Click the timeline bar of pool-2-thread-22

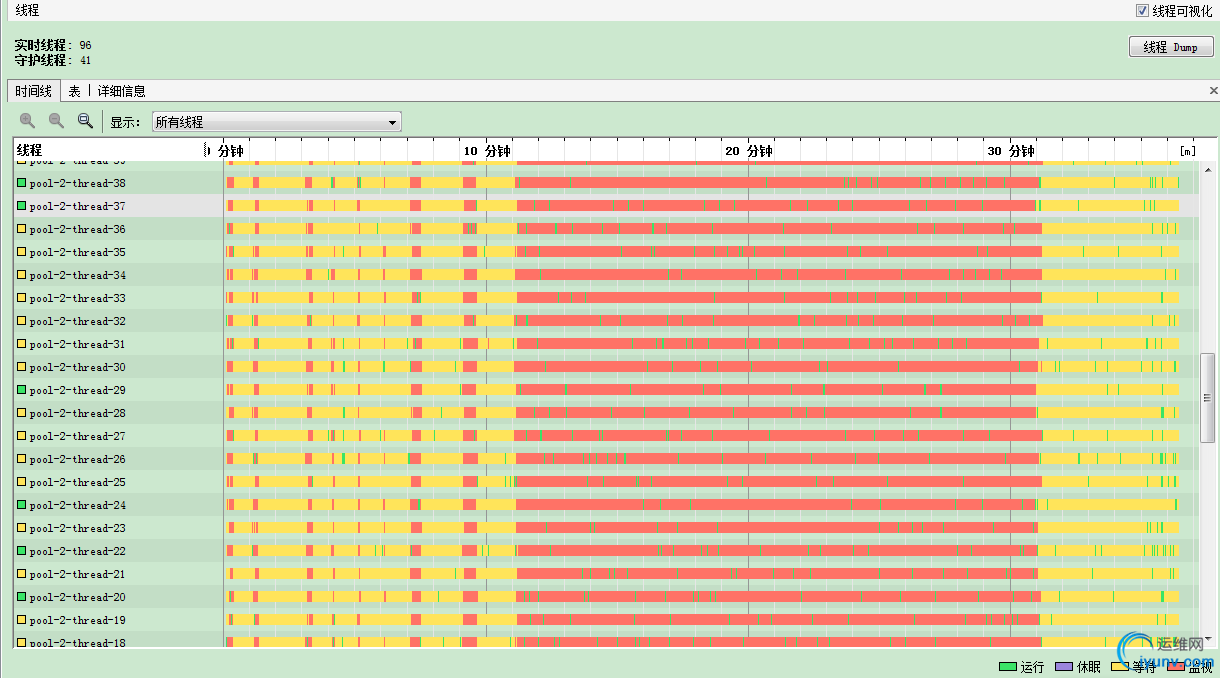pos(703,551)
